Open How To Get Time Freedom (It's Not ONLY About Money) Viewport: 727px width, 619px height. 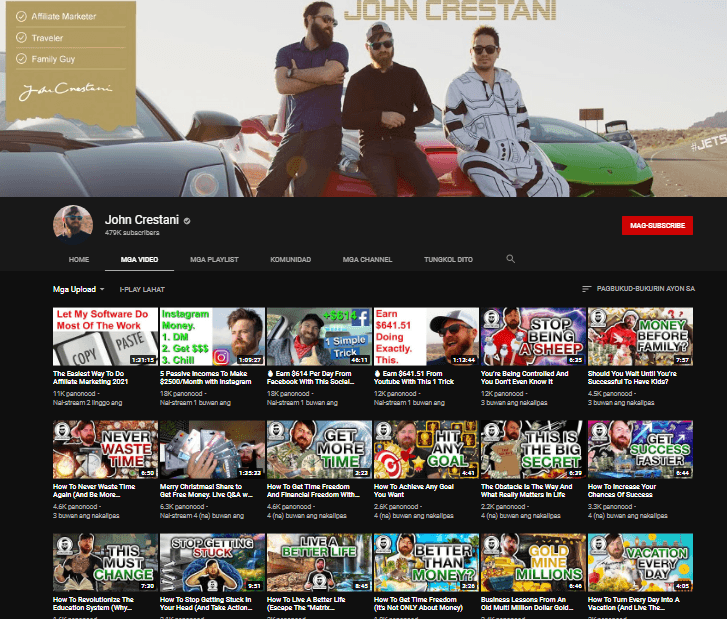pos(418,604)
